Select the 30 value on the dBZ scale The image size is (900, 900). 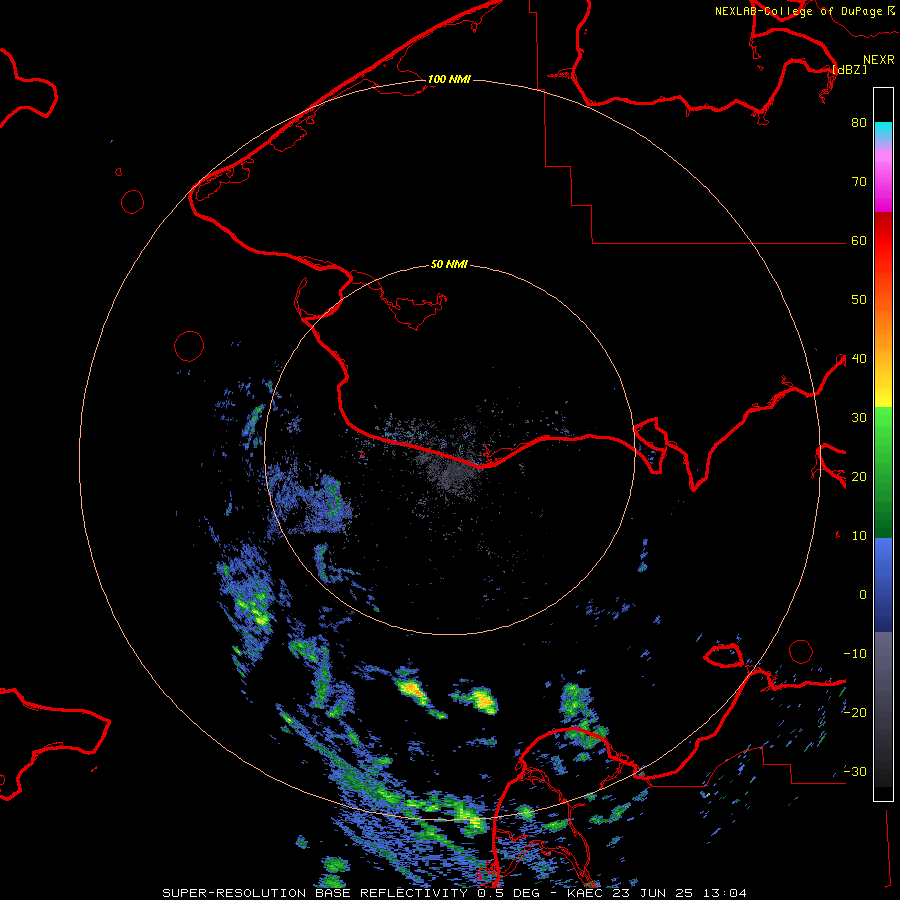coord(859,418)
